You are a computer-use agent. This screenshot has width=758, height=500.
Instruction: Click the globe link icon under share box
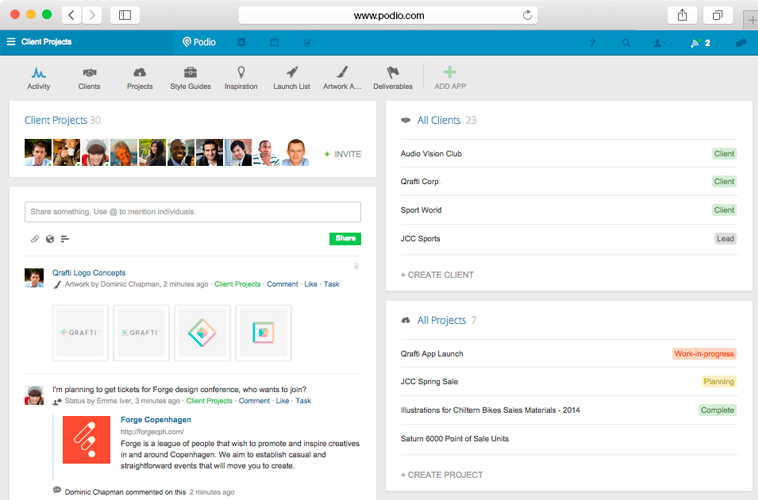(x=50, y=239)
